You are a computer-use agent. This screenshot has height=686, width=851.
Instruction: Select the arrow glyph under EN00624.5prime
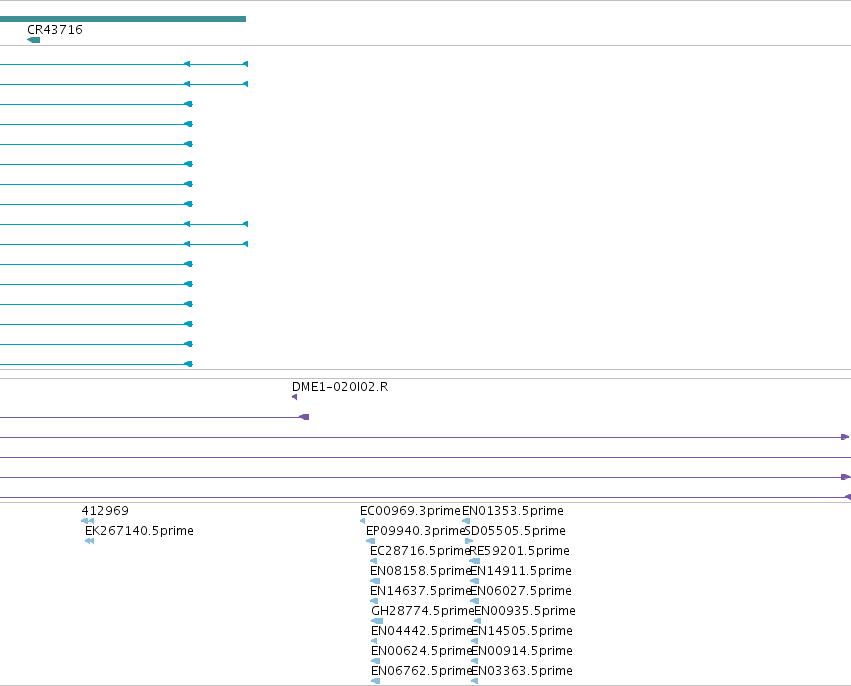tap(375, 662)
